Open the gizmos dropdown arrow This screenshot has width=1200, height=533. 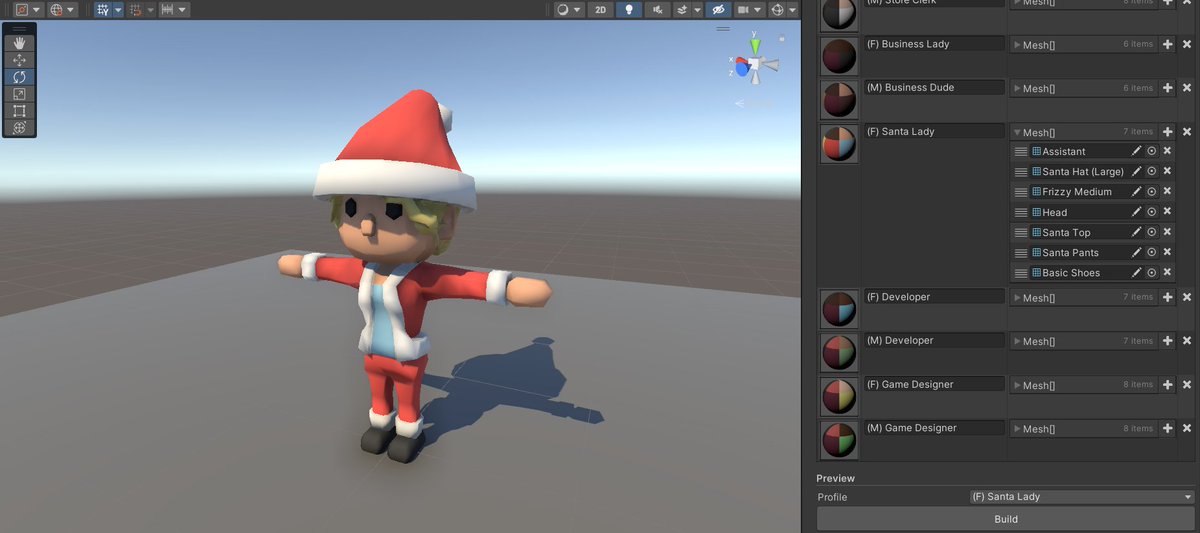tap(792, 10)
